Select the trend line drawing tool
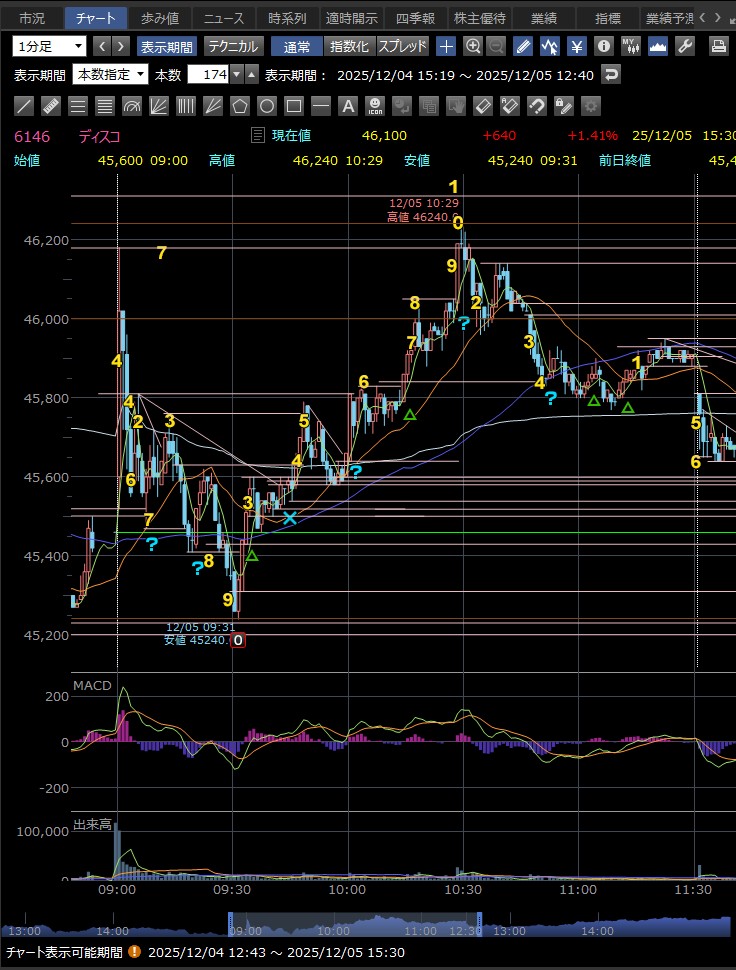Image resolution: width=736 pixels, height=970 pixels. (25, 106)
